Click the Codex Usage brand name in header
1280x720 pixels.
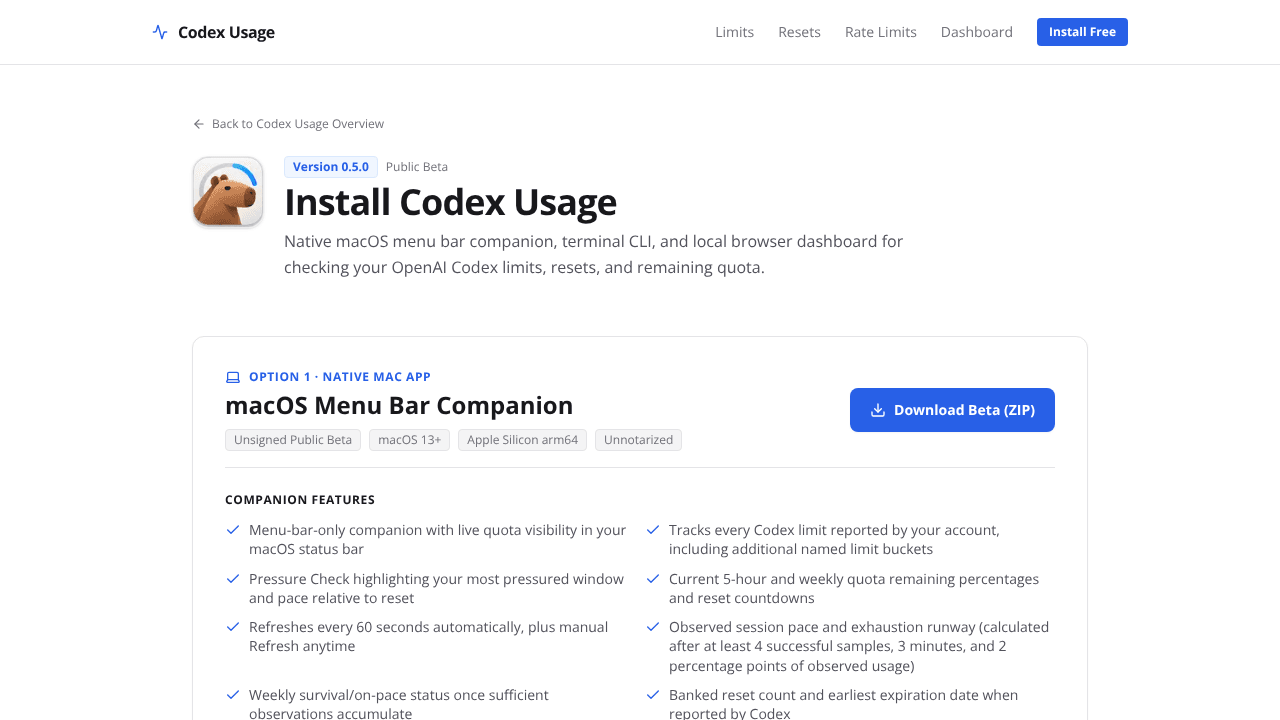[x=226, y=32]
